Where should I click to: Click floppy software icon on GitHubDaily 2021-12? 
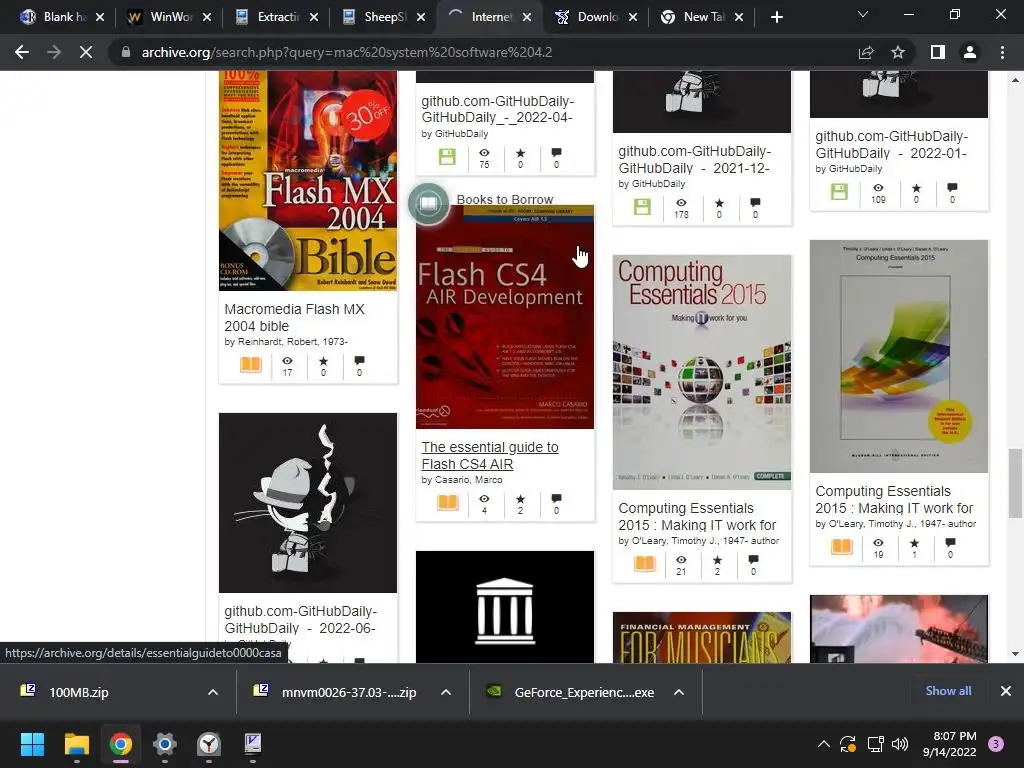coord(643,207)
